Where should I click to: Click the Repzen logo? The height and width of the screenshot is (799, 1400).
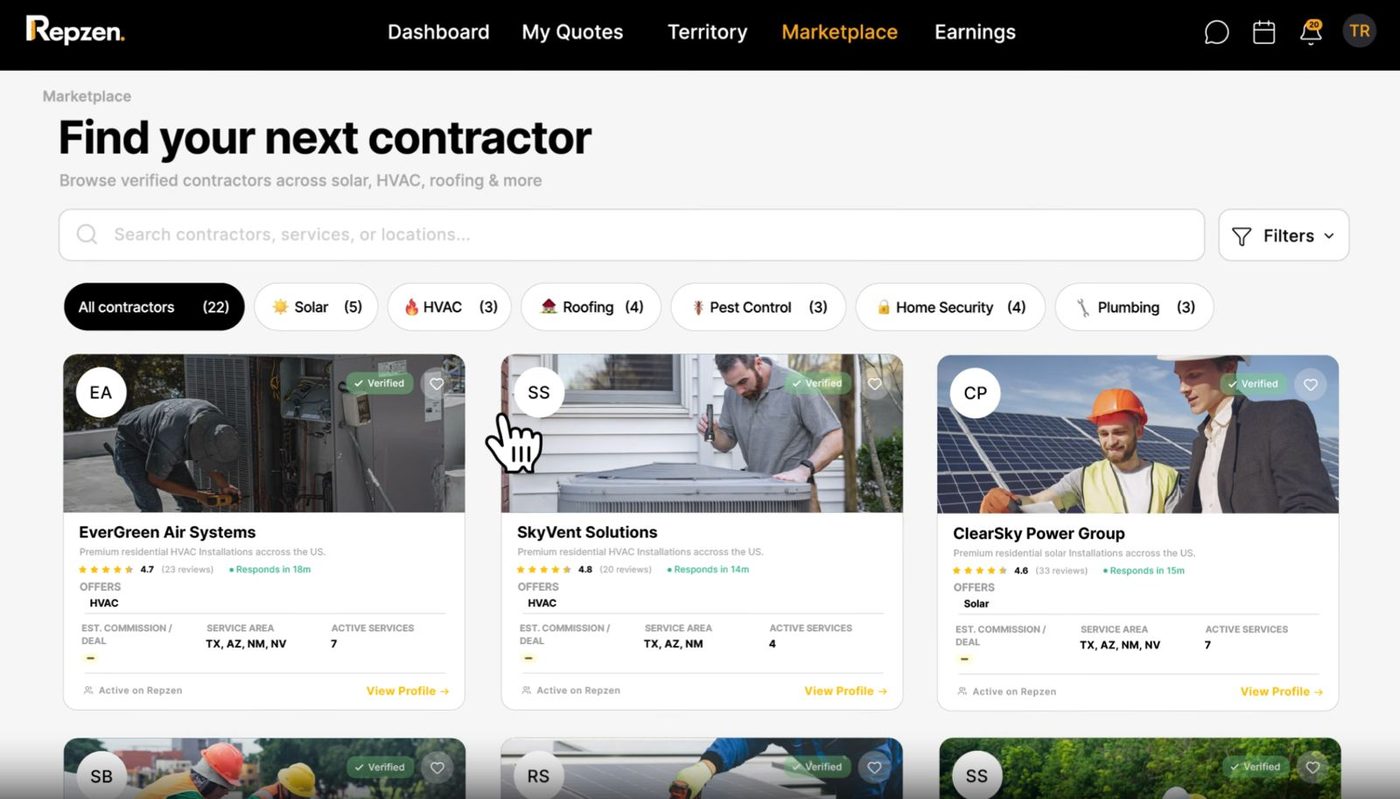click(75, 31)
